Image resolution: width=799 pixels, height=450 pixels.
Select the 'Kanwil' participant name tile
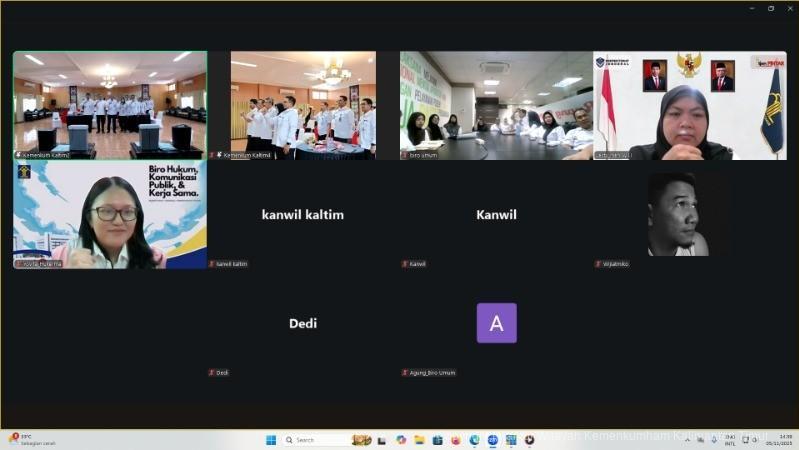click(x=496, y=215)
